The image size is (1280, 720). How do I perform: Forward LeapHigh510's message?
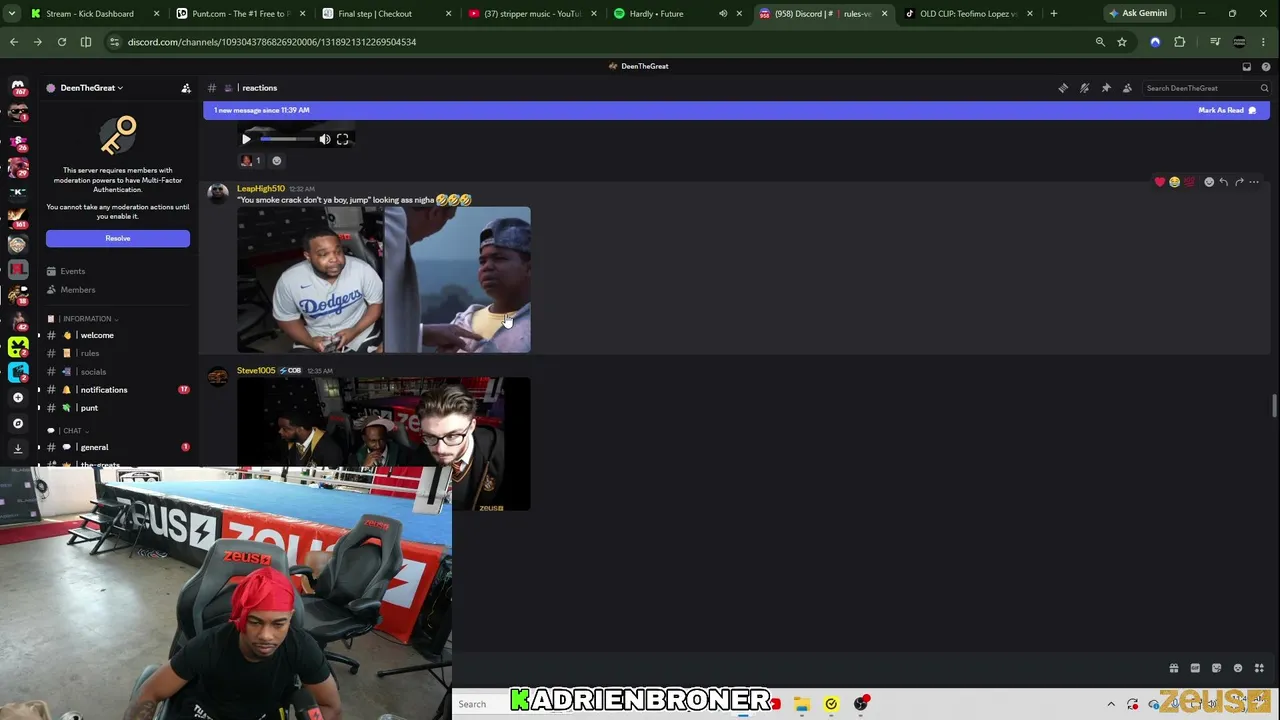1239,182
